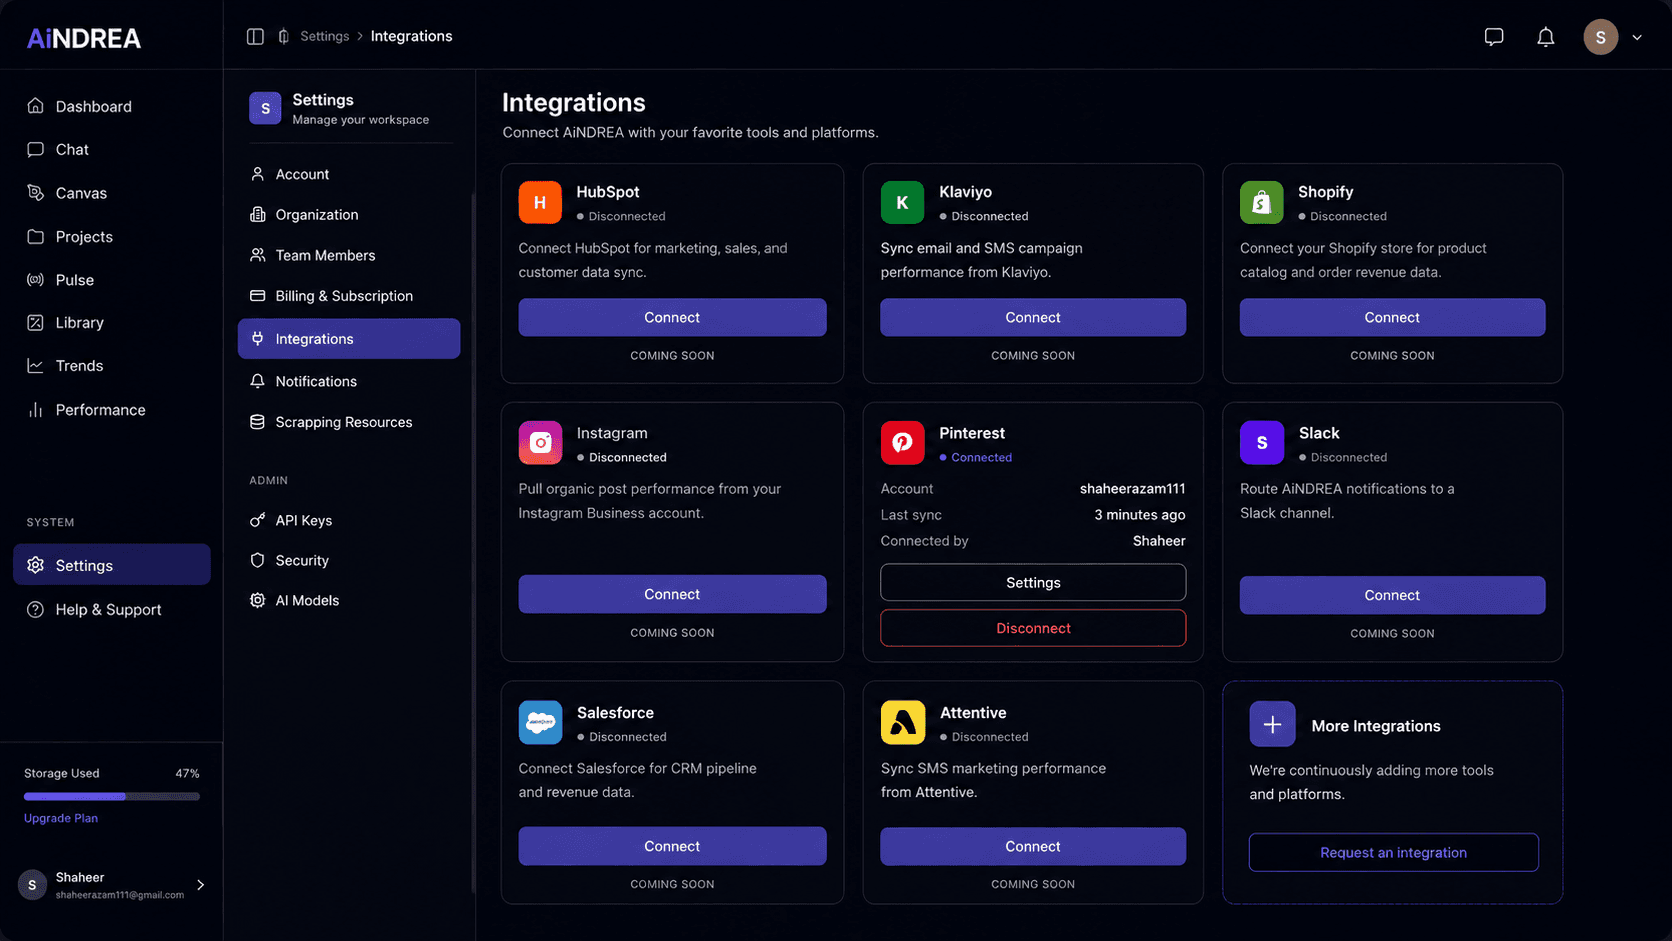Screen dimensions: 1672x941
Task: Connect the Instagram integration
Action: coord(672,594)
